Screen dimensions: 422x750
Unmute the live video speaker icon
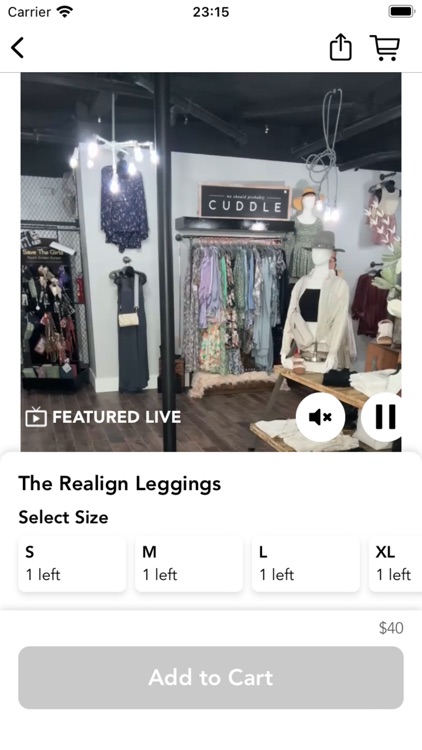click(x=320, y=417)
